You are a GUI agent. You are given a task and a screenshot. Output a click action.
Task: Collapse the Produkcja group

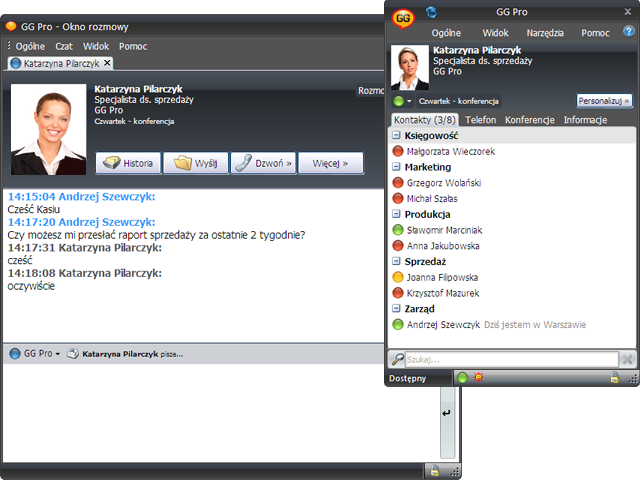click(396, 213)
